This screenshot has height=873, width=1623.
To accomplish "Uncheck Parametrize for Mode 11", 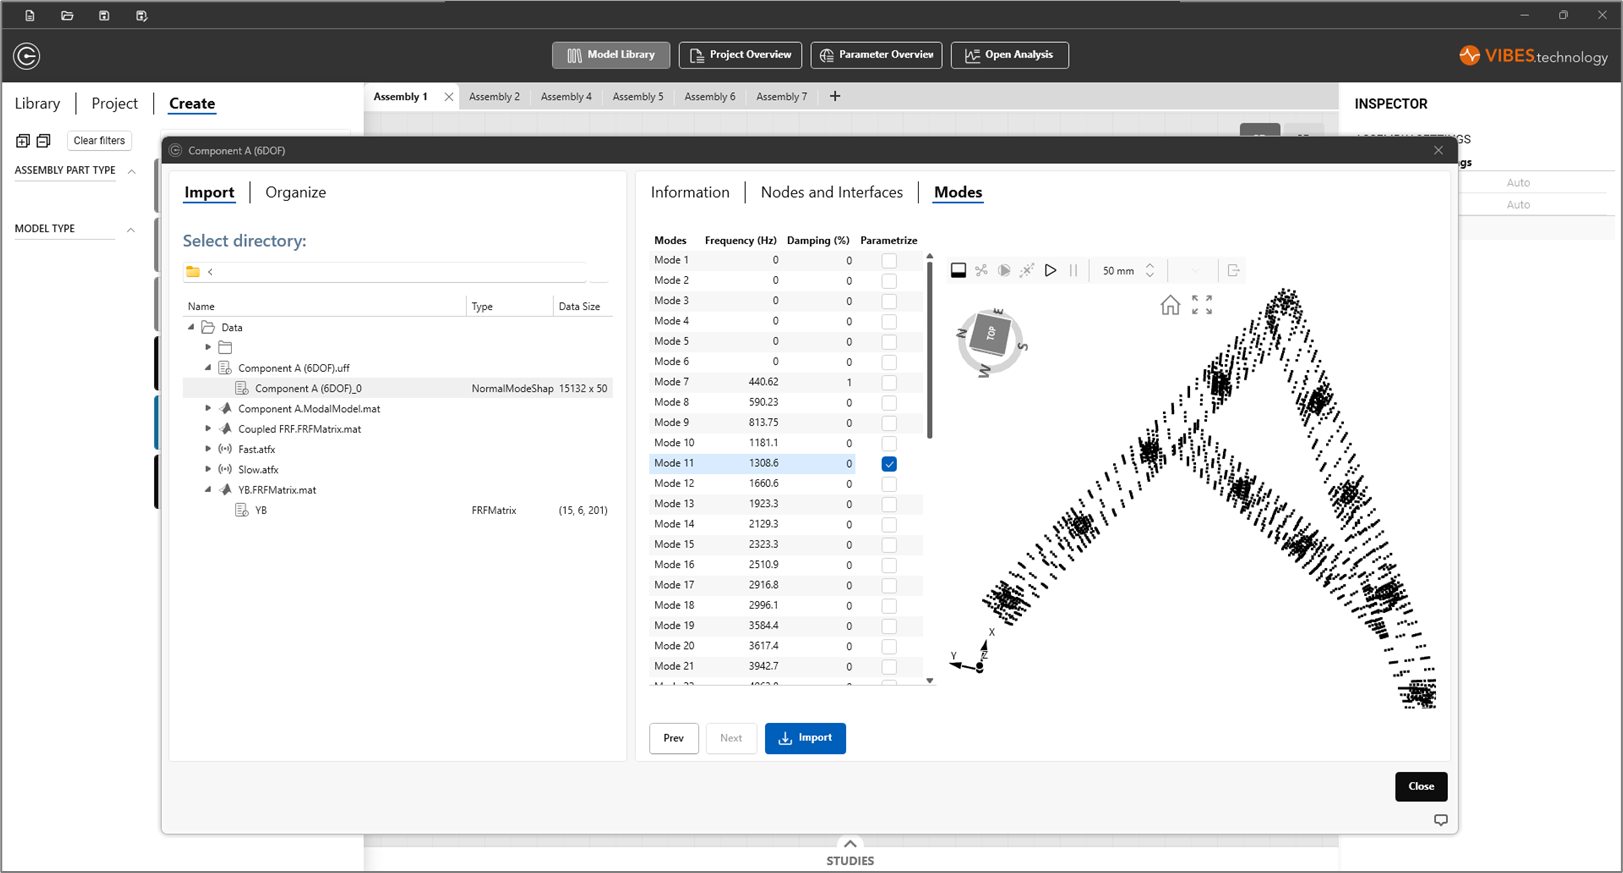I will click(x=889, y=464).
